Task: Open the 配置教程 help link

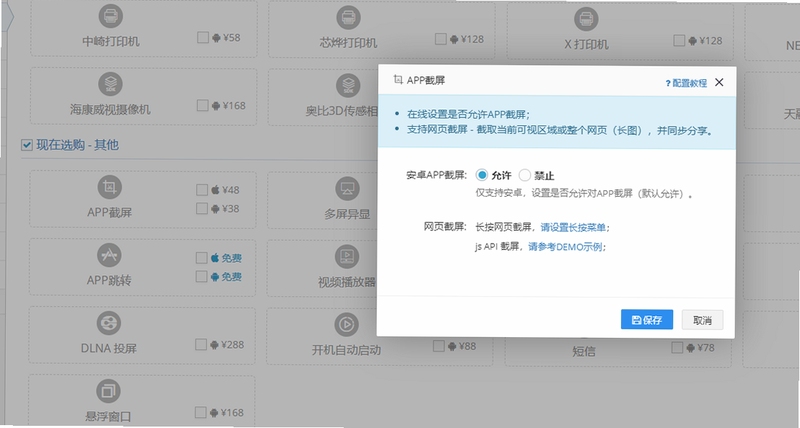Action: click(686, 83)
